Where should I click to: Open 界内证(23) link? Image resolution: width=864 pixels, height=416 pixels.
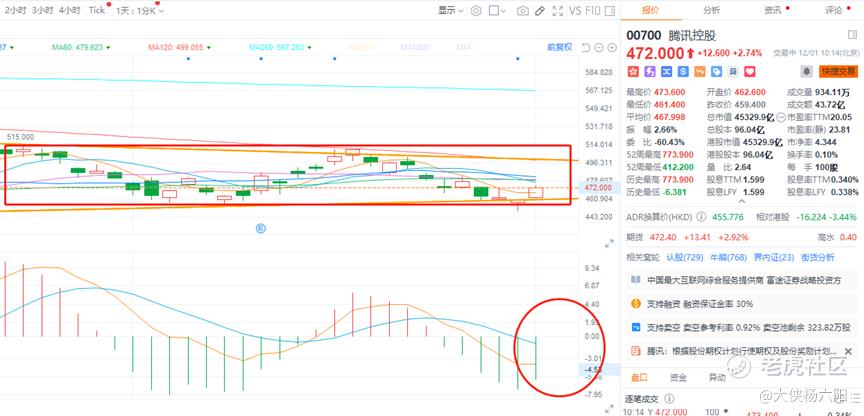(x=774, y=257)
